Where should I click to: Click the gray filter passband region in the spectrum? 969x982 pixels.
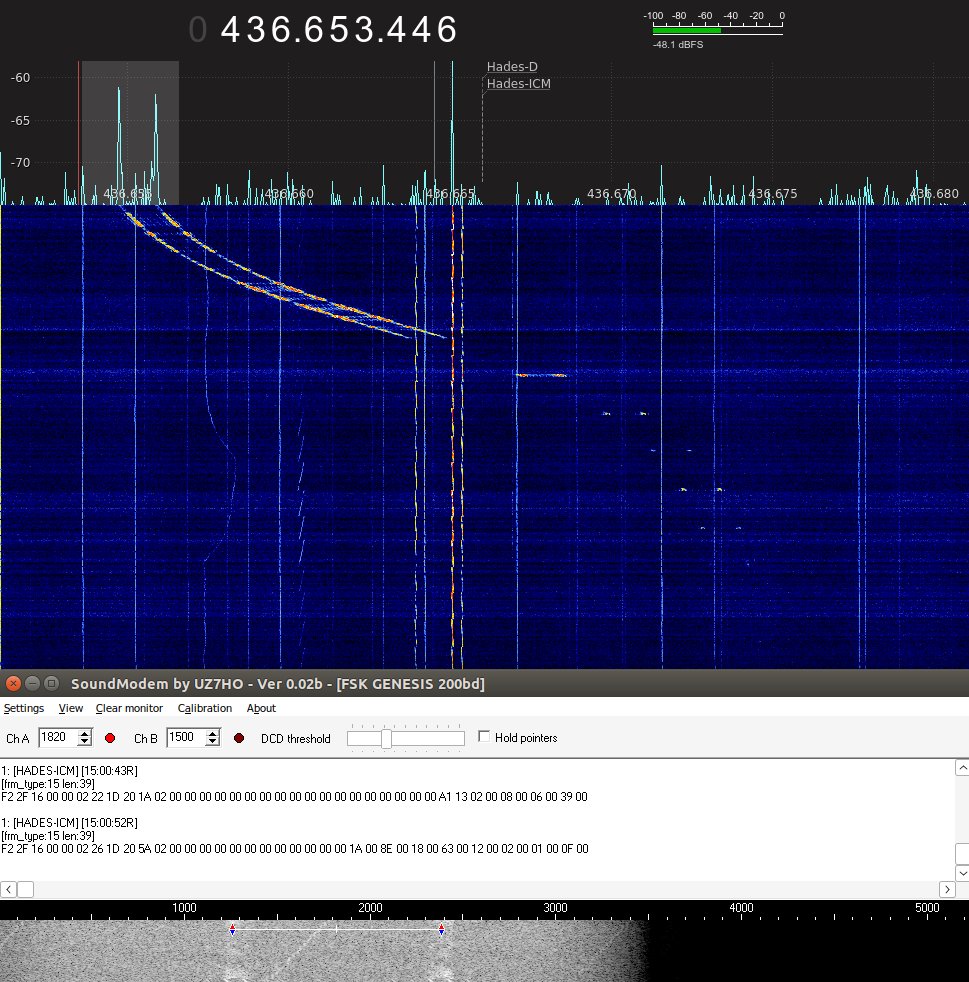(130, 133)
